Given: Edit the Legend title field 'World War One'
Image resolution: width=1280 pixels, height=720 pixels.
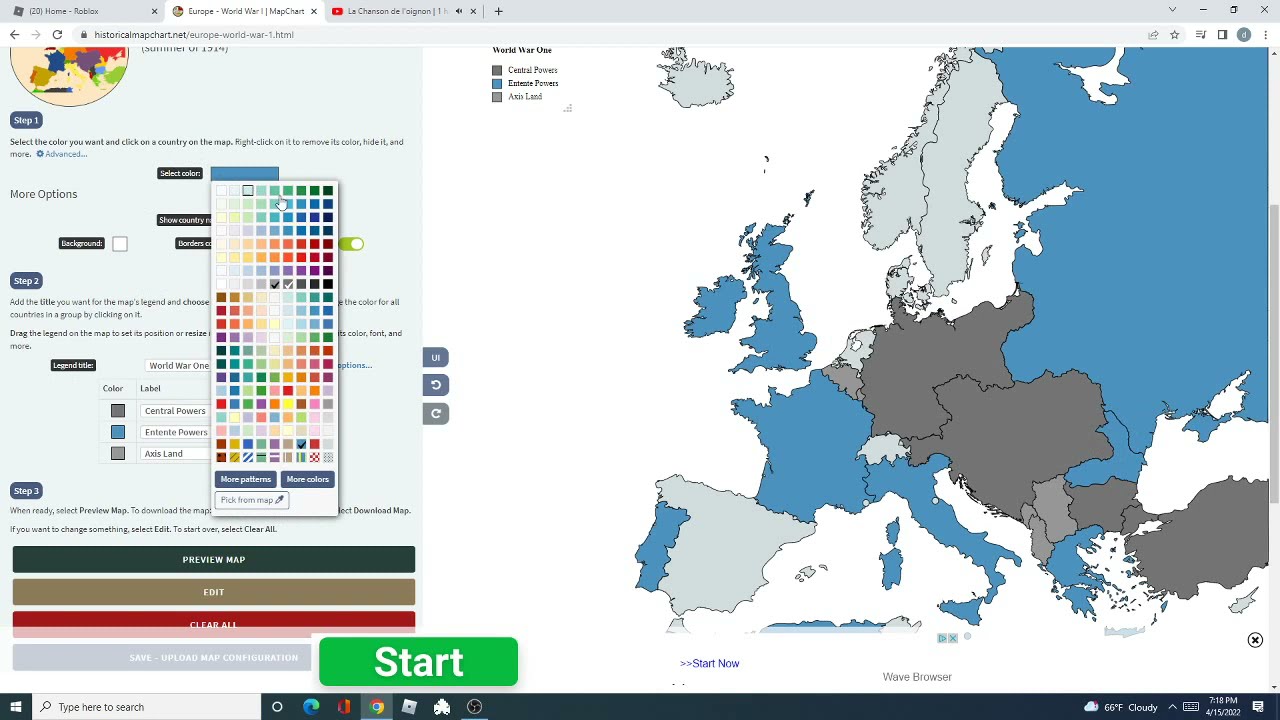Looking at the screenshot, I should (178, 366).
